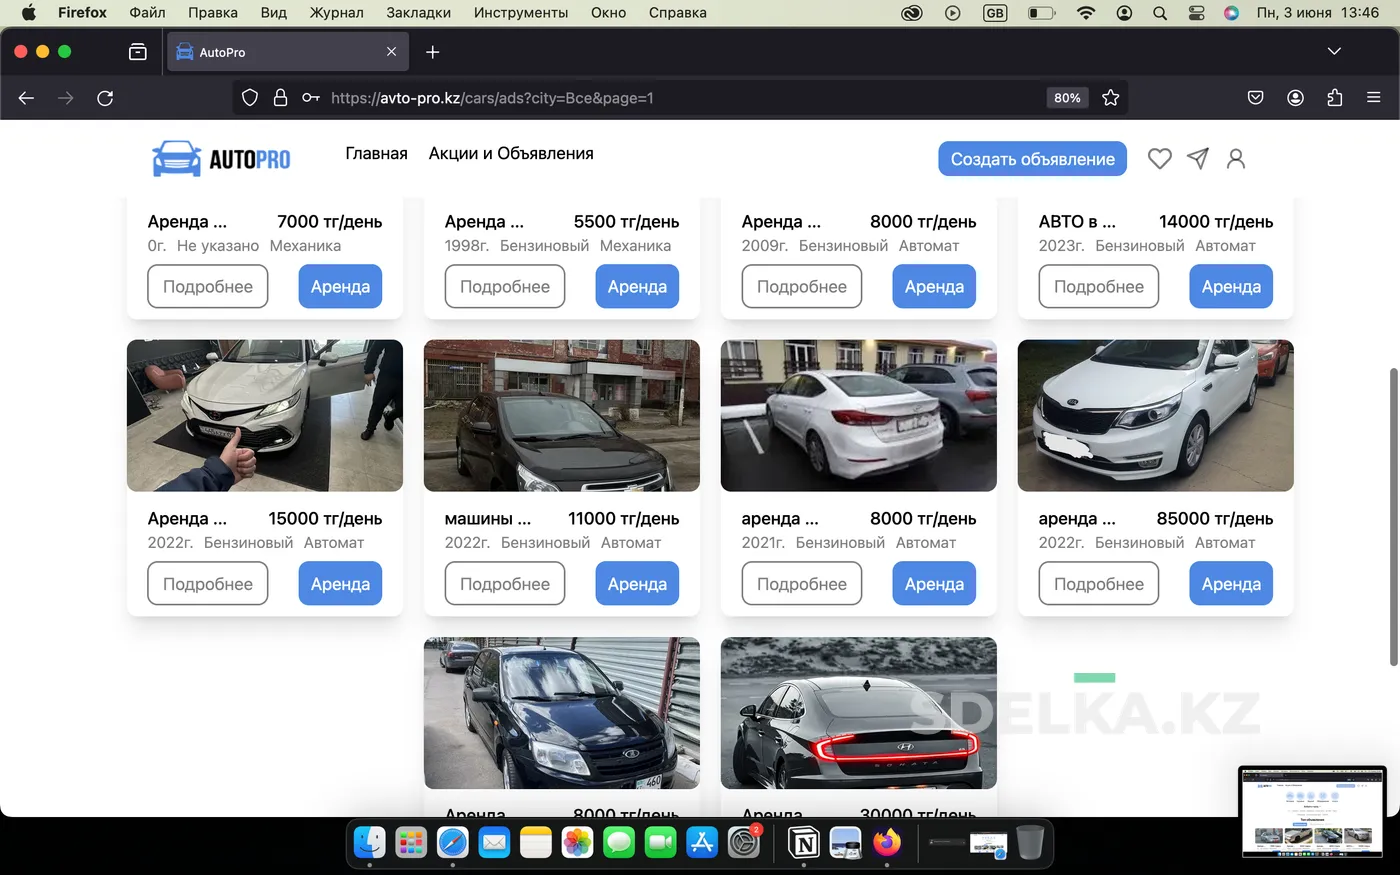Click Подробнее on the 15000 тг/день listing
The height and width of the screenshot is (875, 1400).
point(208,584)
